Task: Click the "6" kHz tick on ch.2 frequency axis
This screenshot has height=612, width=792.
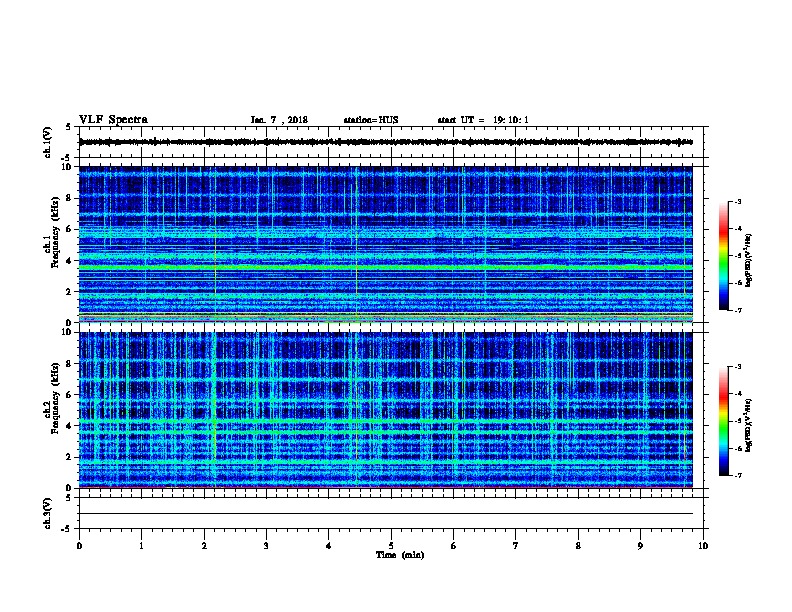Action: [x=69, y=394]
